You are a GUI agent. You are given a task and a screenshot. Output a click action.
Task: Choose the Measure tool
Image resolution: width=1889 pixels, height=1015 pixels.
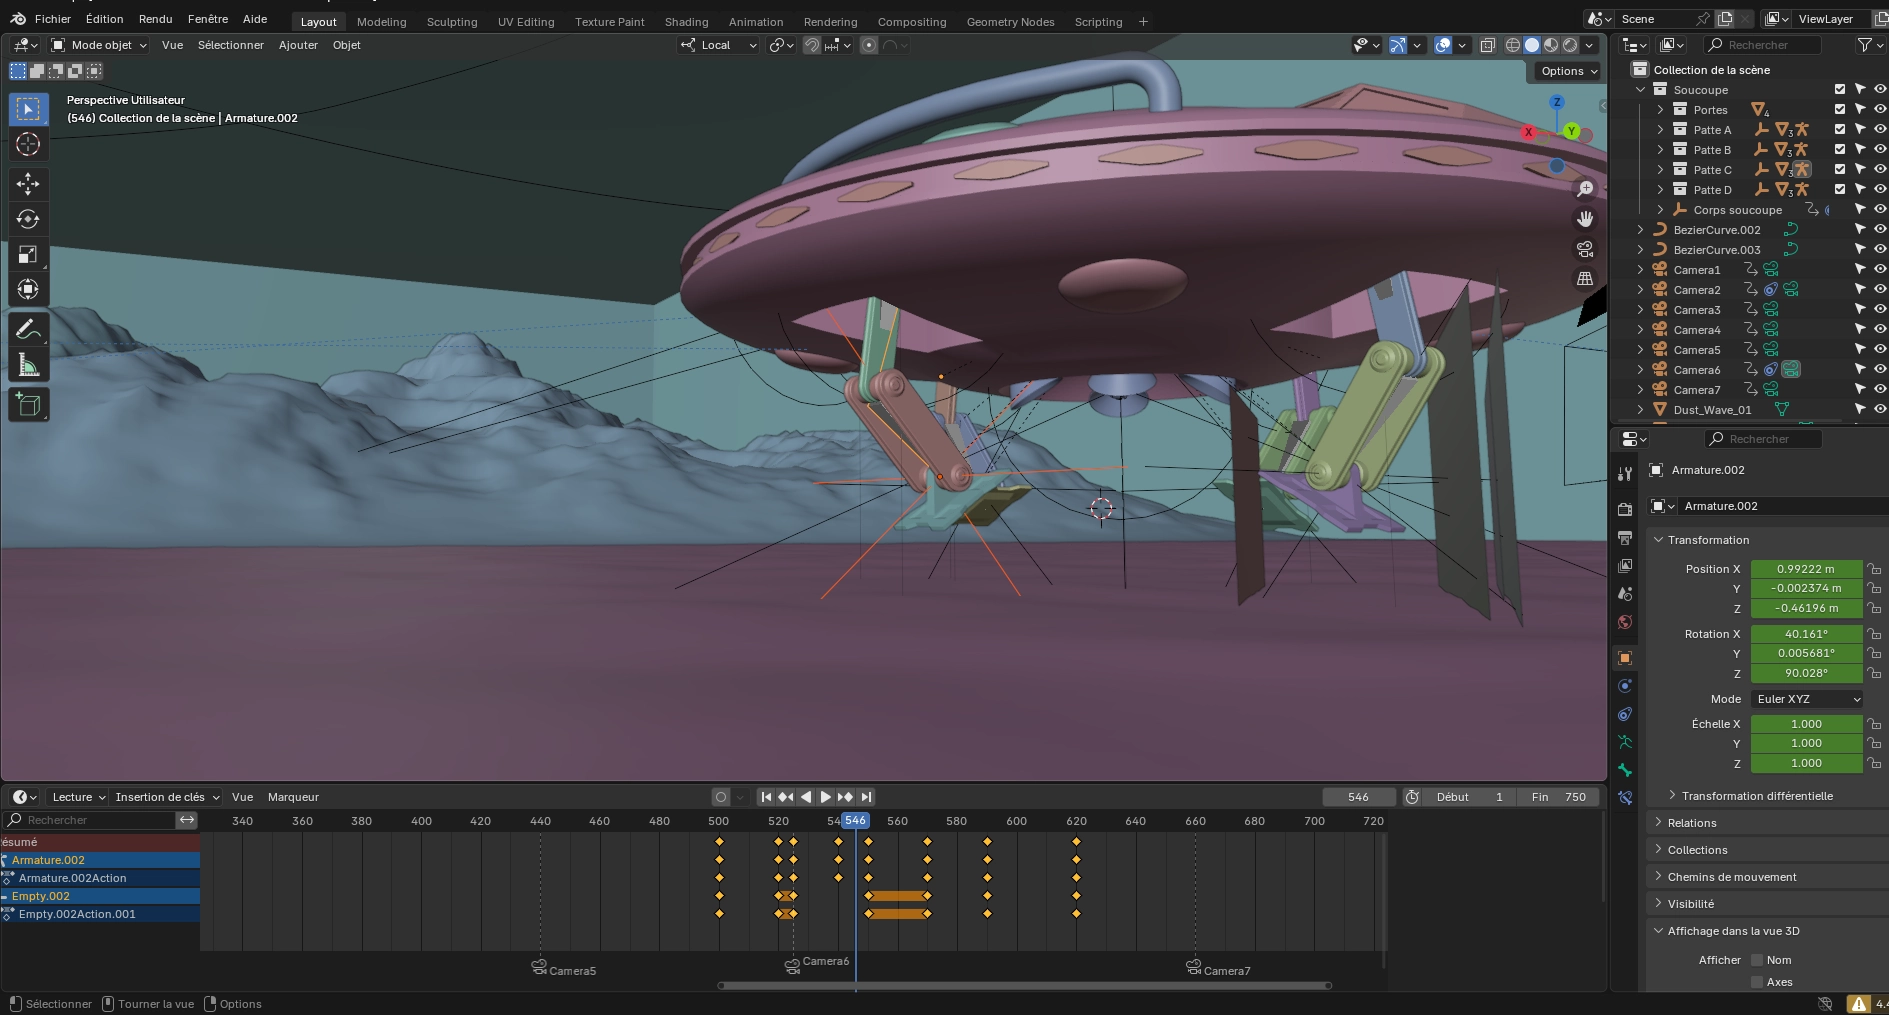point(28,366)
